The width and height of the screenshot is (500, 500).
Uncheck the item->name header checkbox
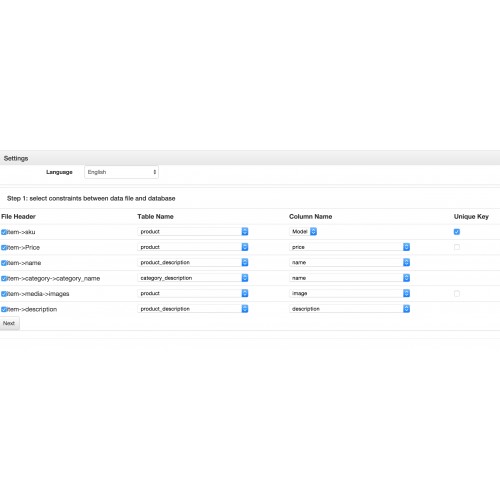point(4,263)
